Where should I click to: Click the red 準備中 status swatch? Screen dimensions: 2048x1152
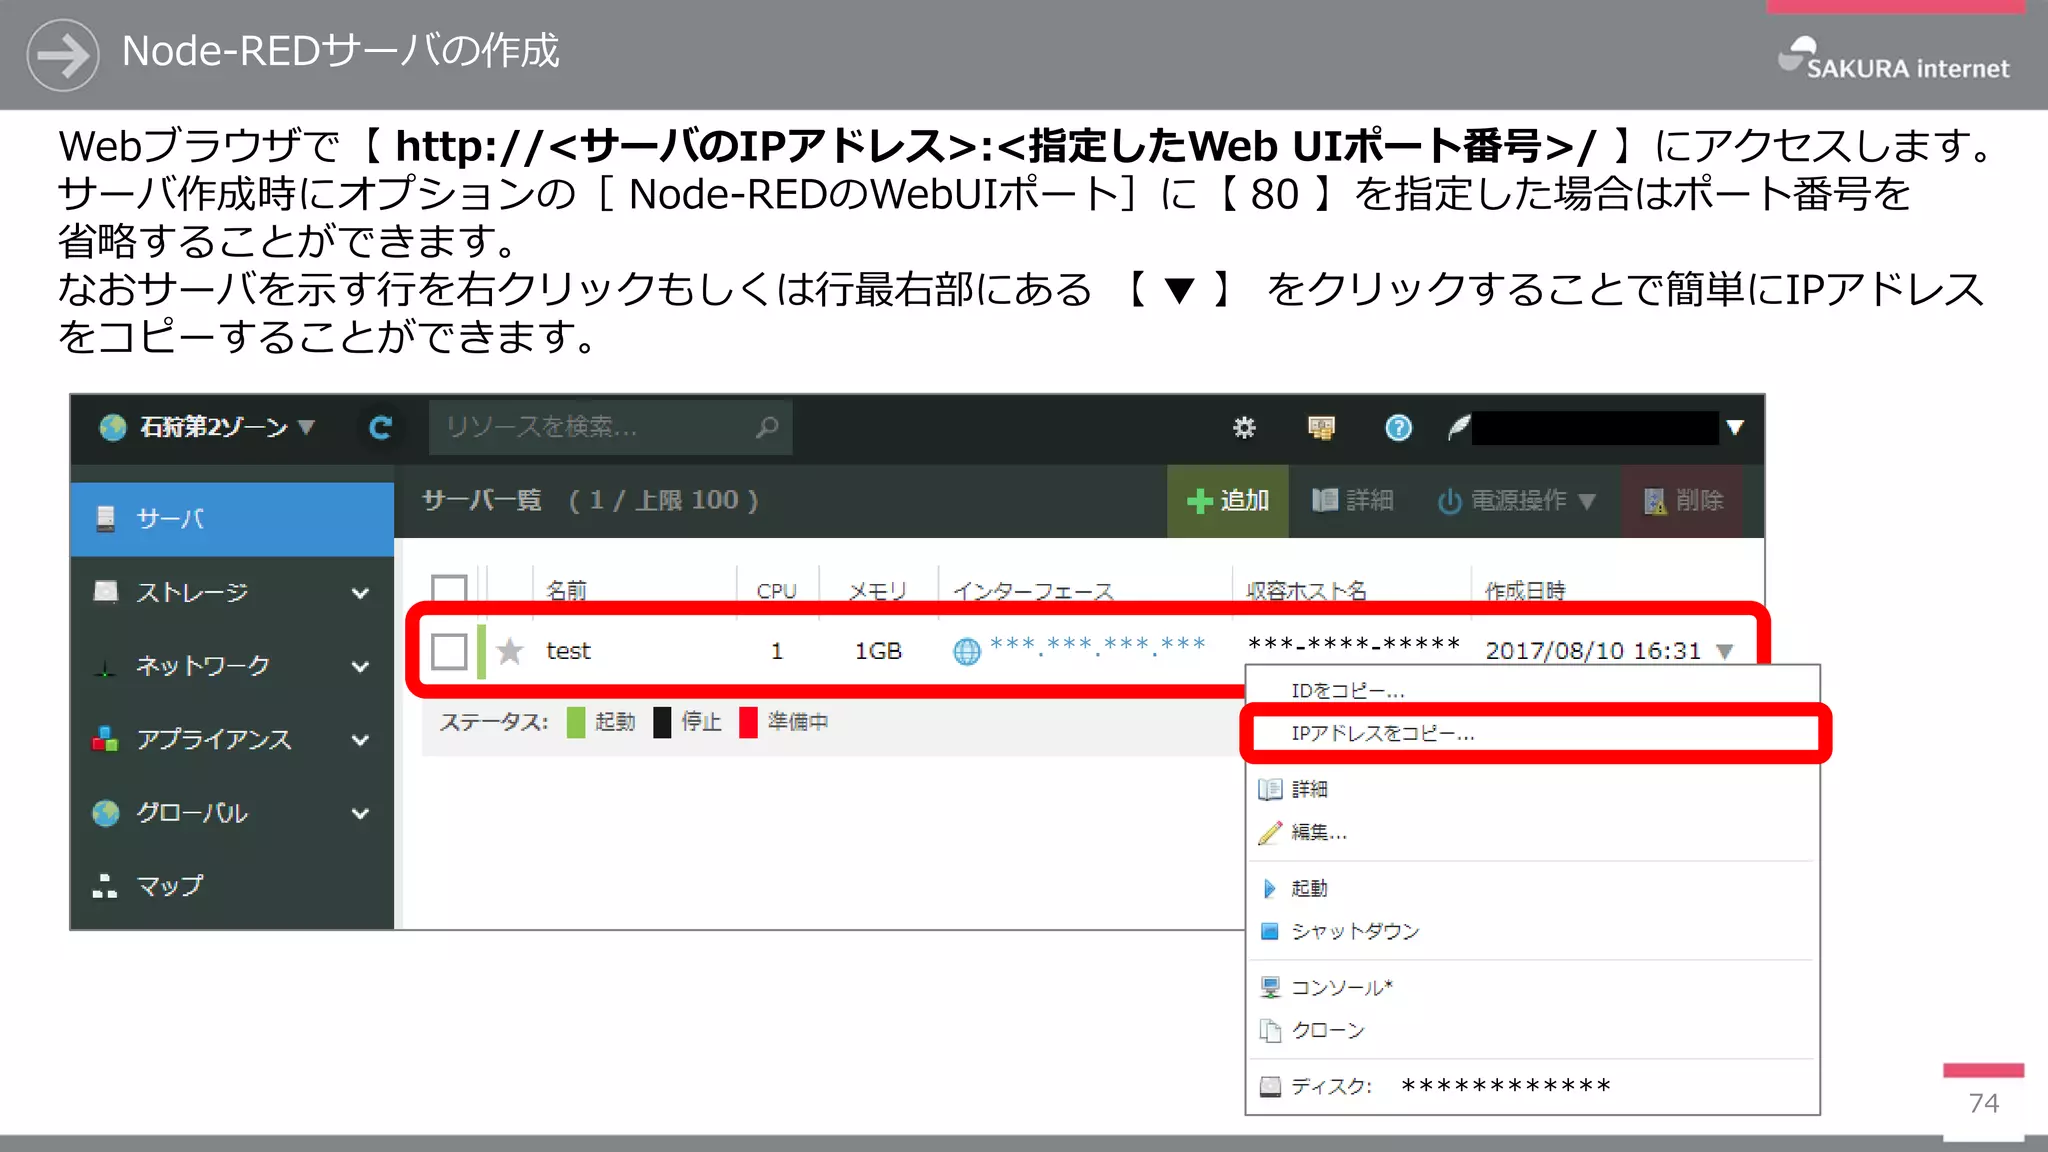click(x=748, y=723)
